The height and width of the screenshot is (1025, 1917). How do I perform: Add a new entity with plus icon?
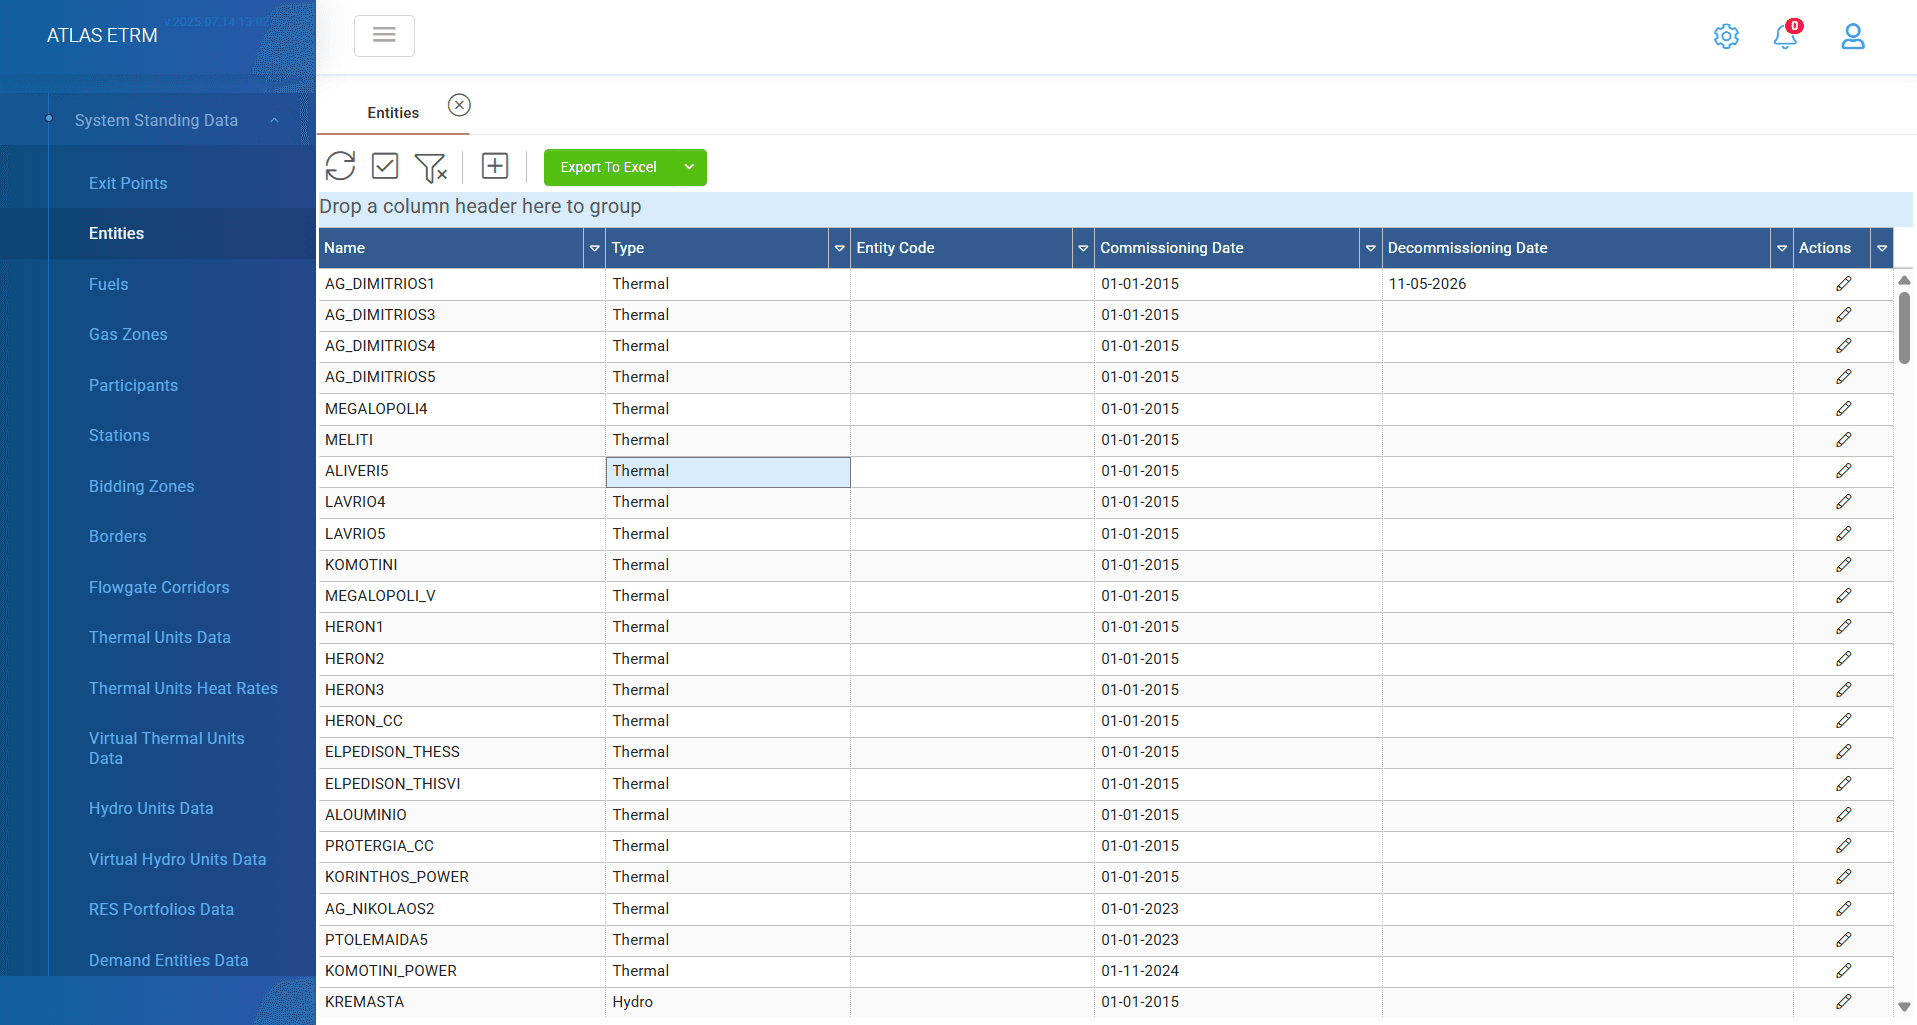coord(495,166)
